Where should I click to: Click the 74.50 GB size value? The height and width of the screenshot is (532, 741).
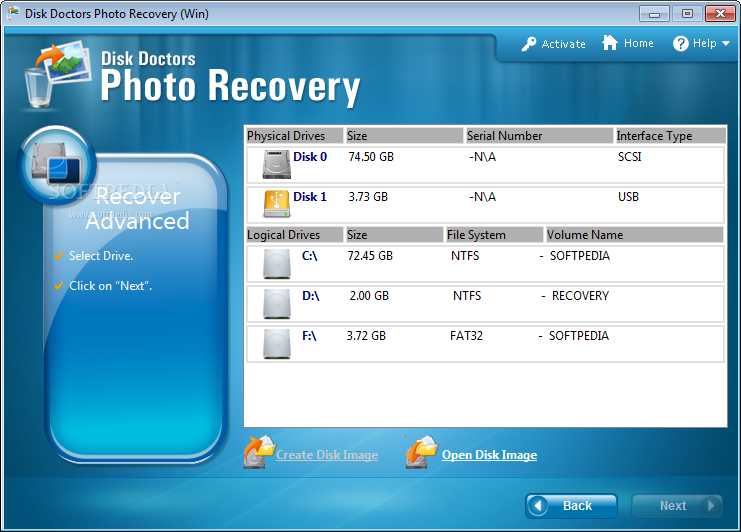[x=371, y=157]
